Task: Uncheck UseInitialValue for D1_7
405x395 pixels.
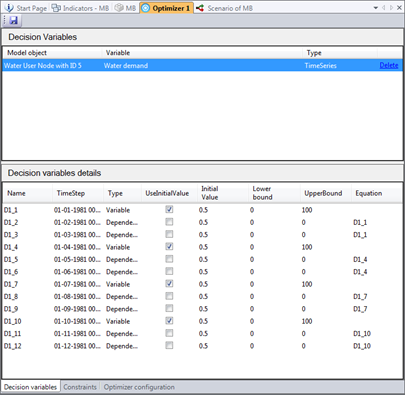Action: tap(169, 283)
